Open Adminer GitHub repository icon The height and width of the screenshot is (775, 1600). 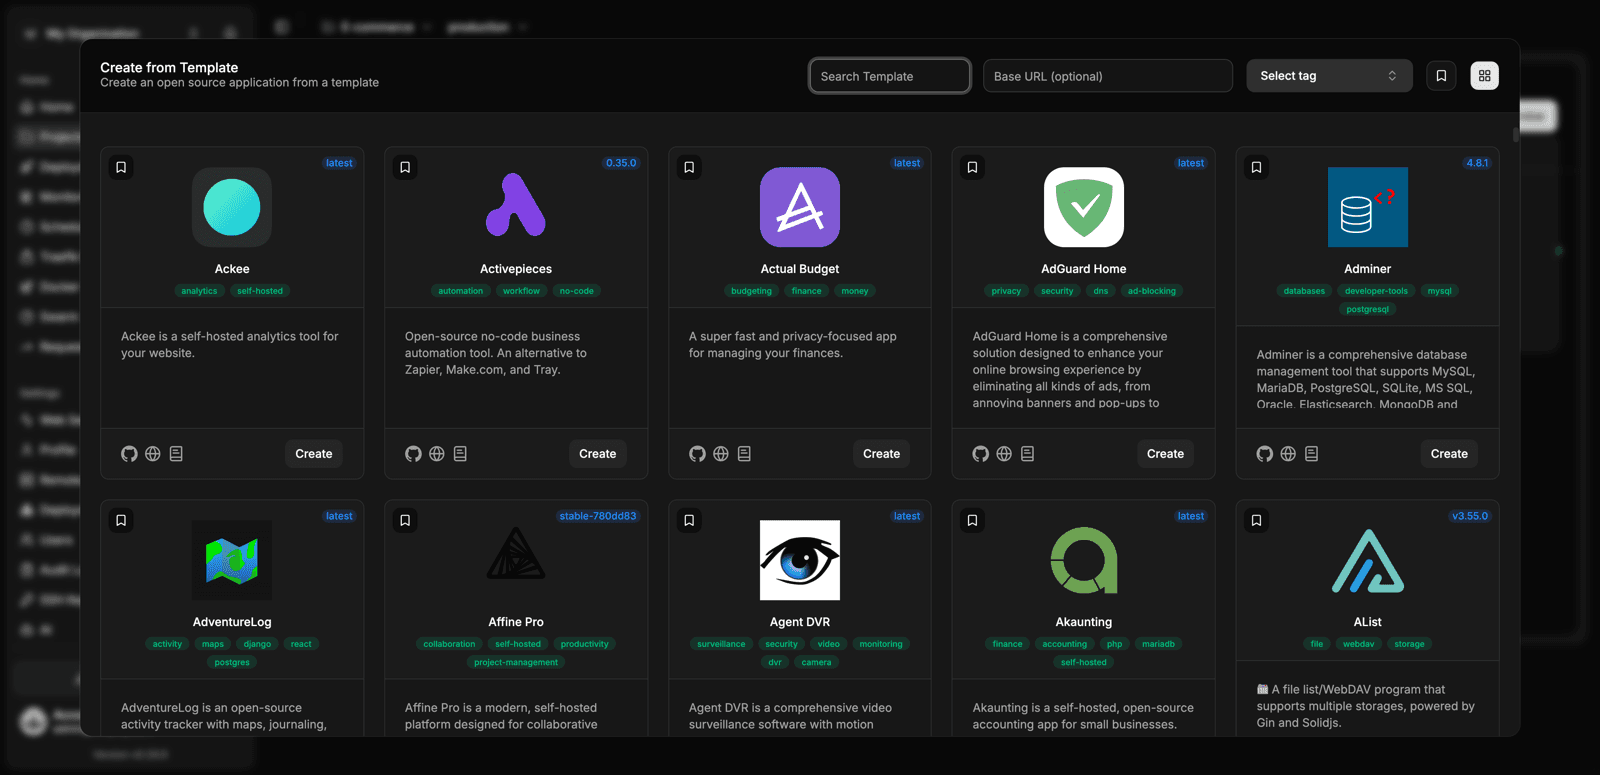pos(1265,454)
